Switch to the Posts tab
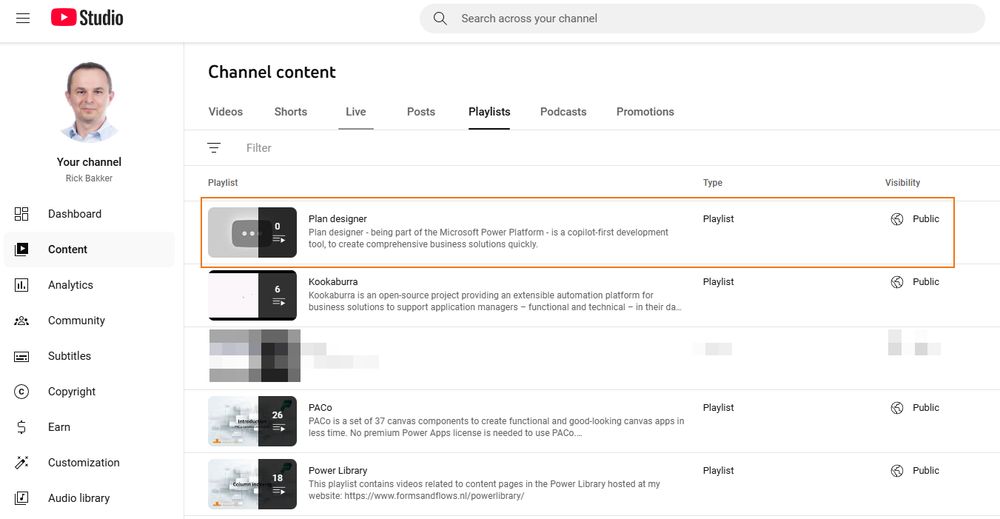 pyautogui.click(x=421, y=112)
